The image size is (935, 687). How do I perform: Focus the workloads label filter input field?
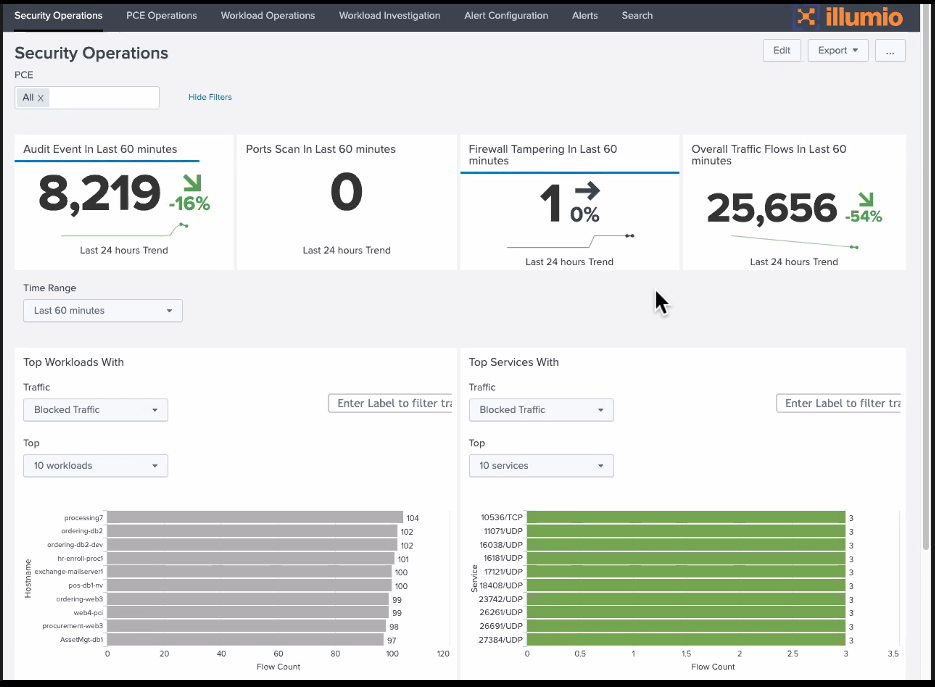391,403
